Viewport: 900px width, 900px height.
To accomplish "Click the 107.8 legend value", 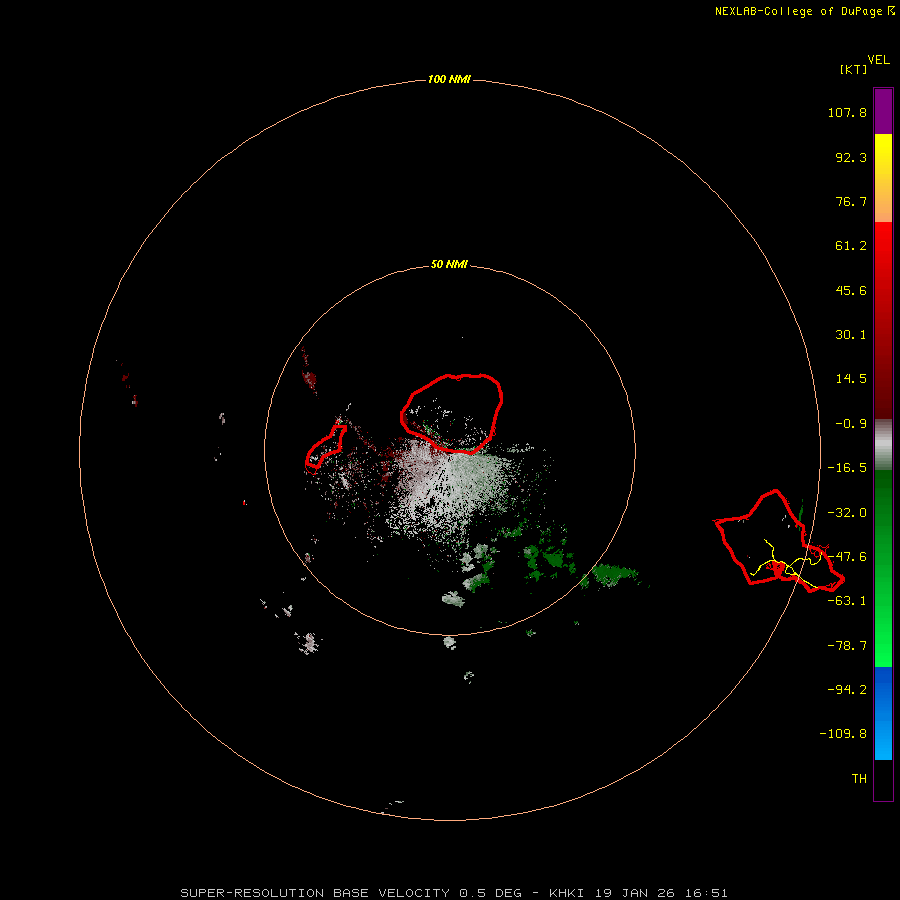I will coord(847,112).
